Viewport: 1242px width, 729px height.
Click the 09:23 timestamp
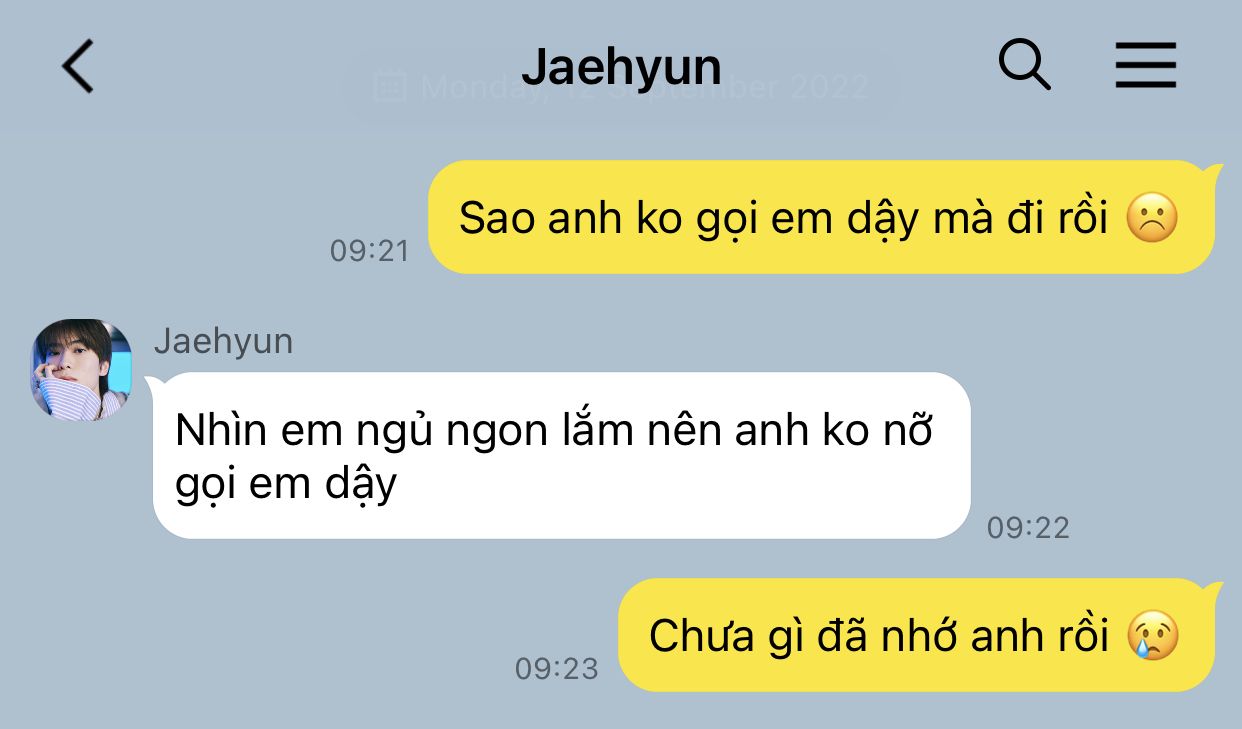(556, 668)
